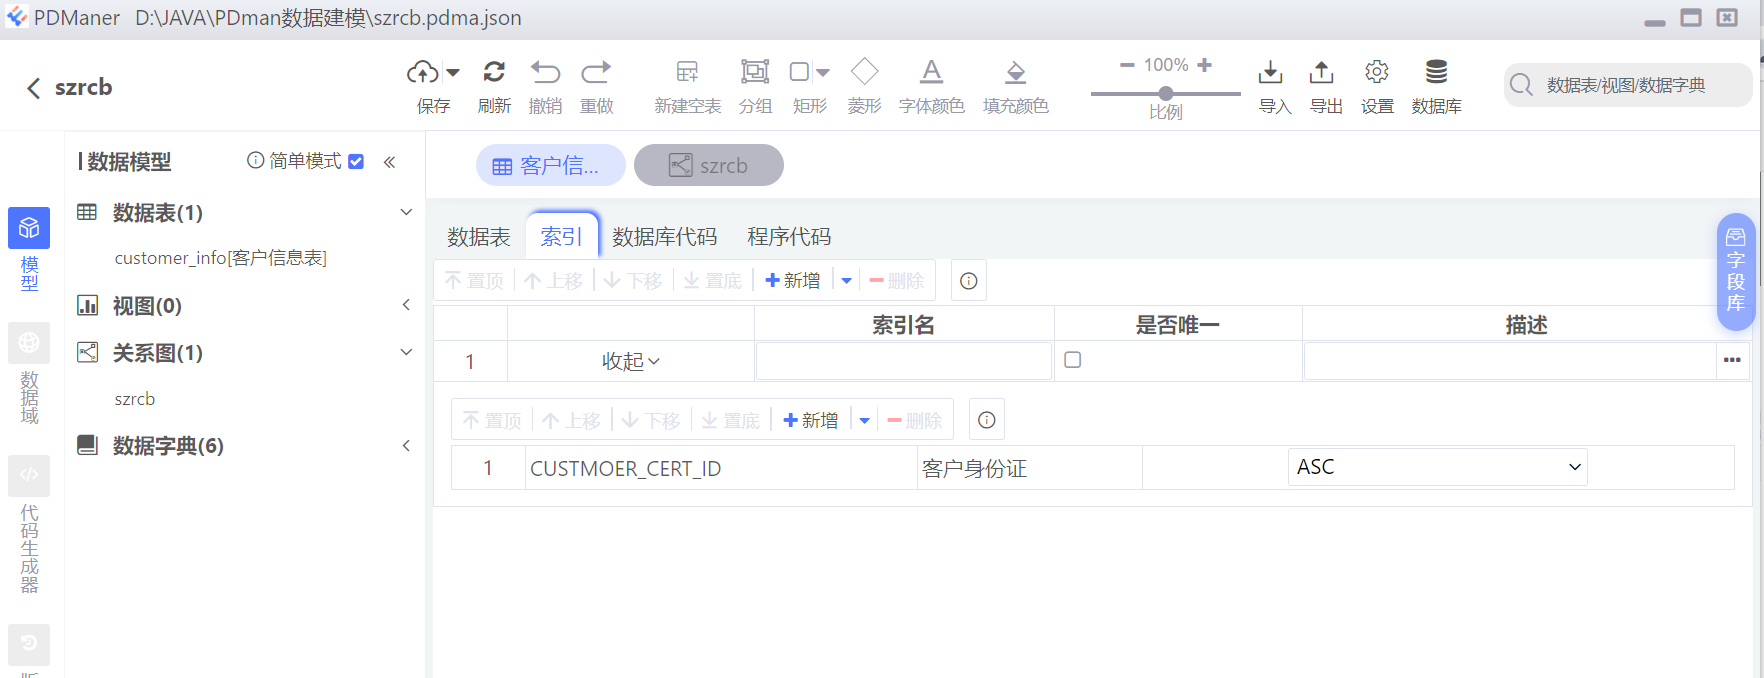Select the Rectangle shape tool

point(799,72)
